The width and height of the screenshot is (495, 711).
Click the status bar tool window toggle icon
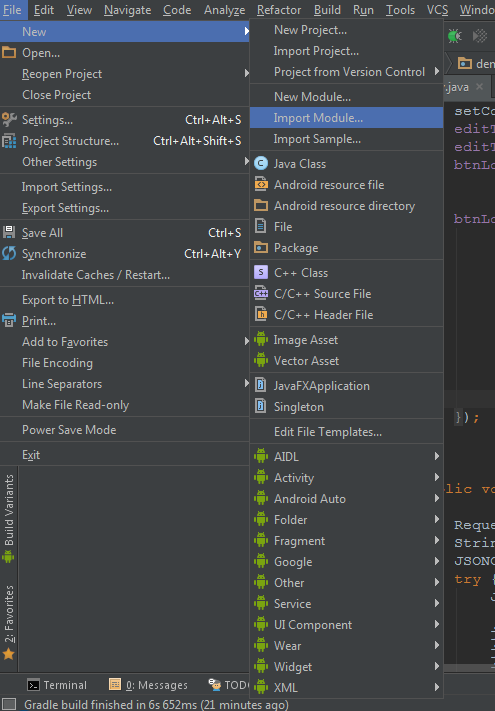(x=10, y=705)
